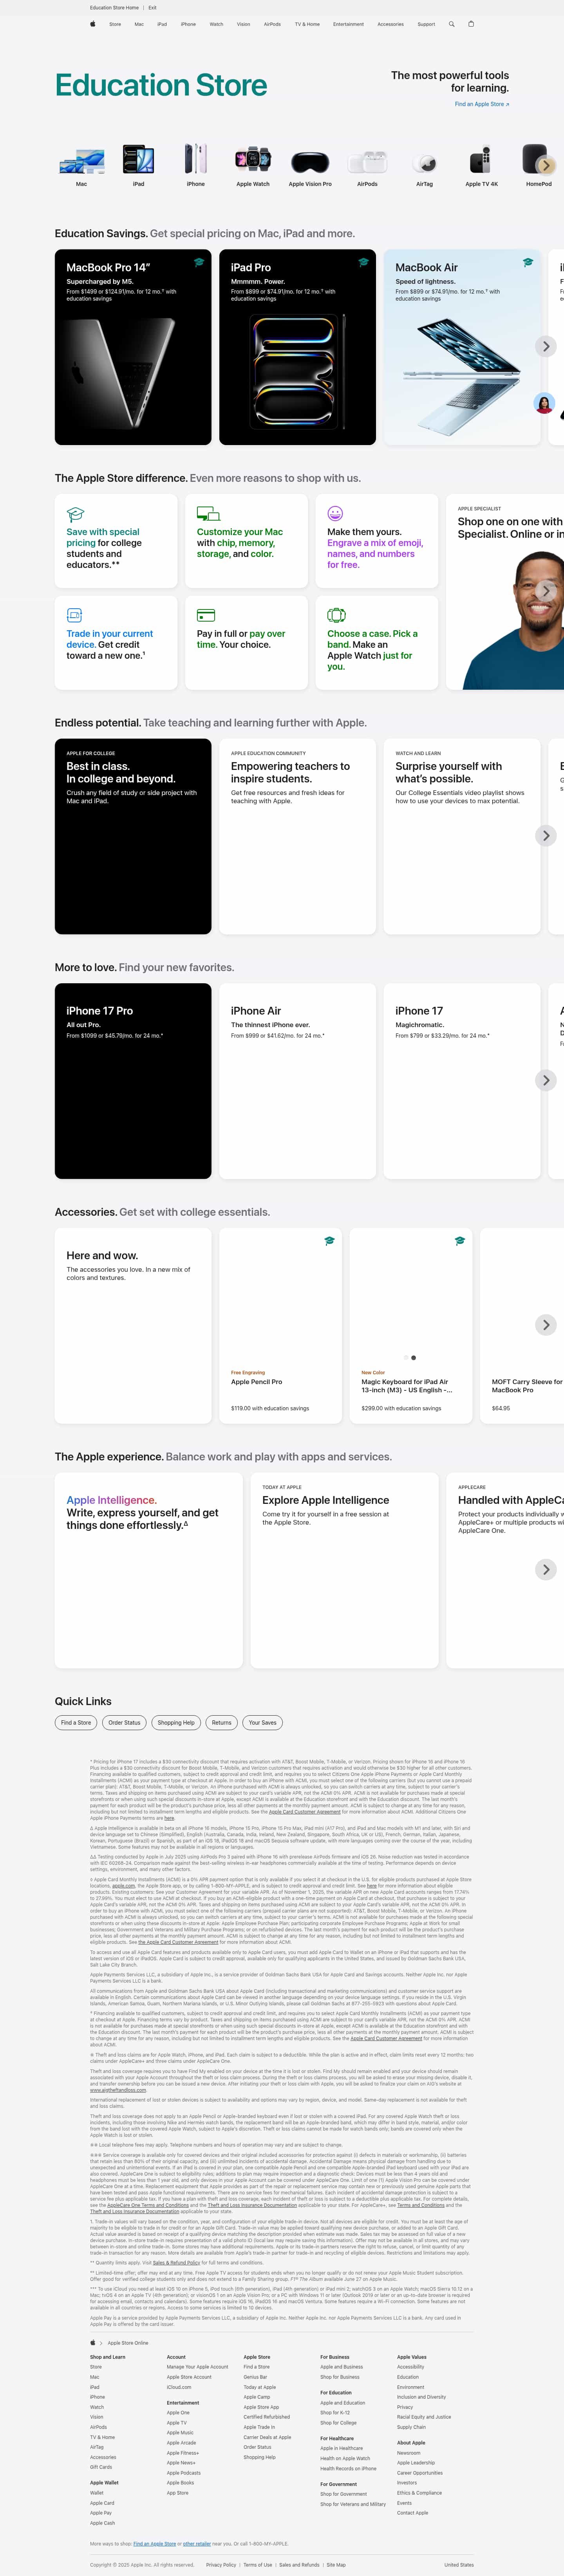This screenshot has width=564, height=2576.
Task: Click the credit card icon above 'Pay in full'
Action: tap(206, 615)
